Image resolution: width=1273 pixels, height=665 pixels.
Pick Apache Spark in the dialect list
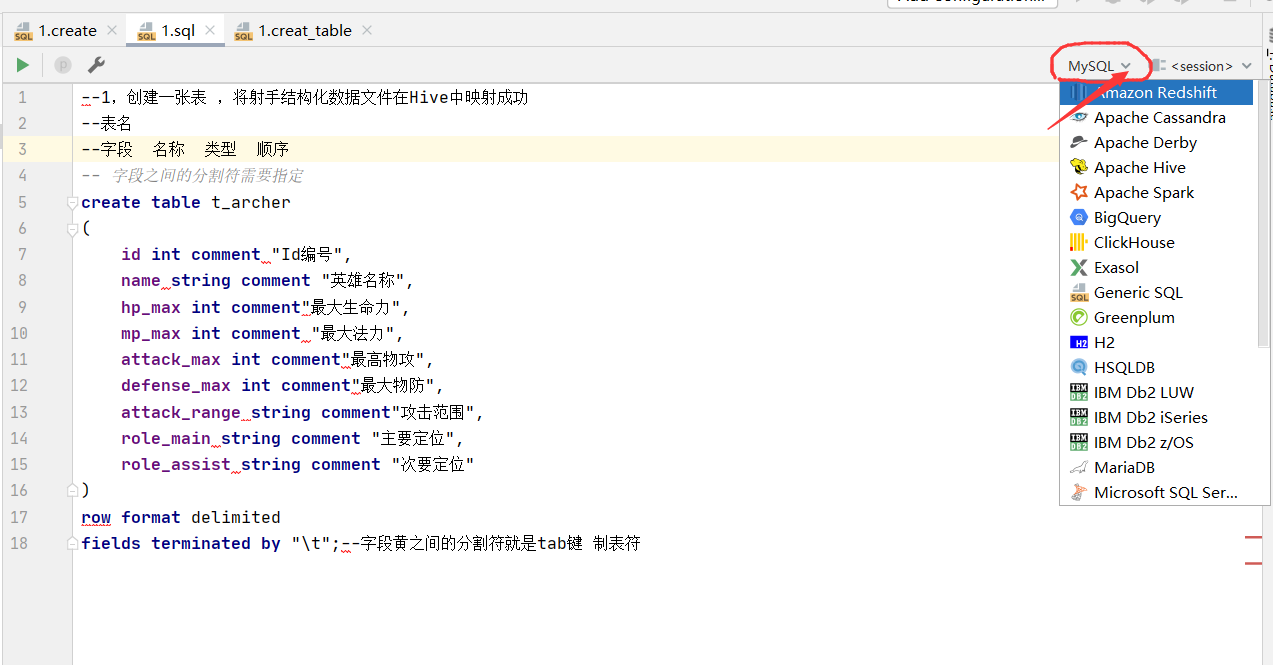1156,192
